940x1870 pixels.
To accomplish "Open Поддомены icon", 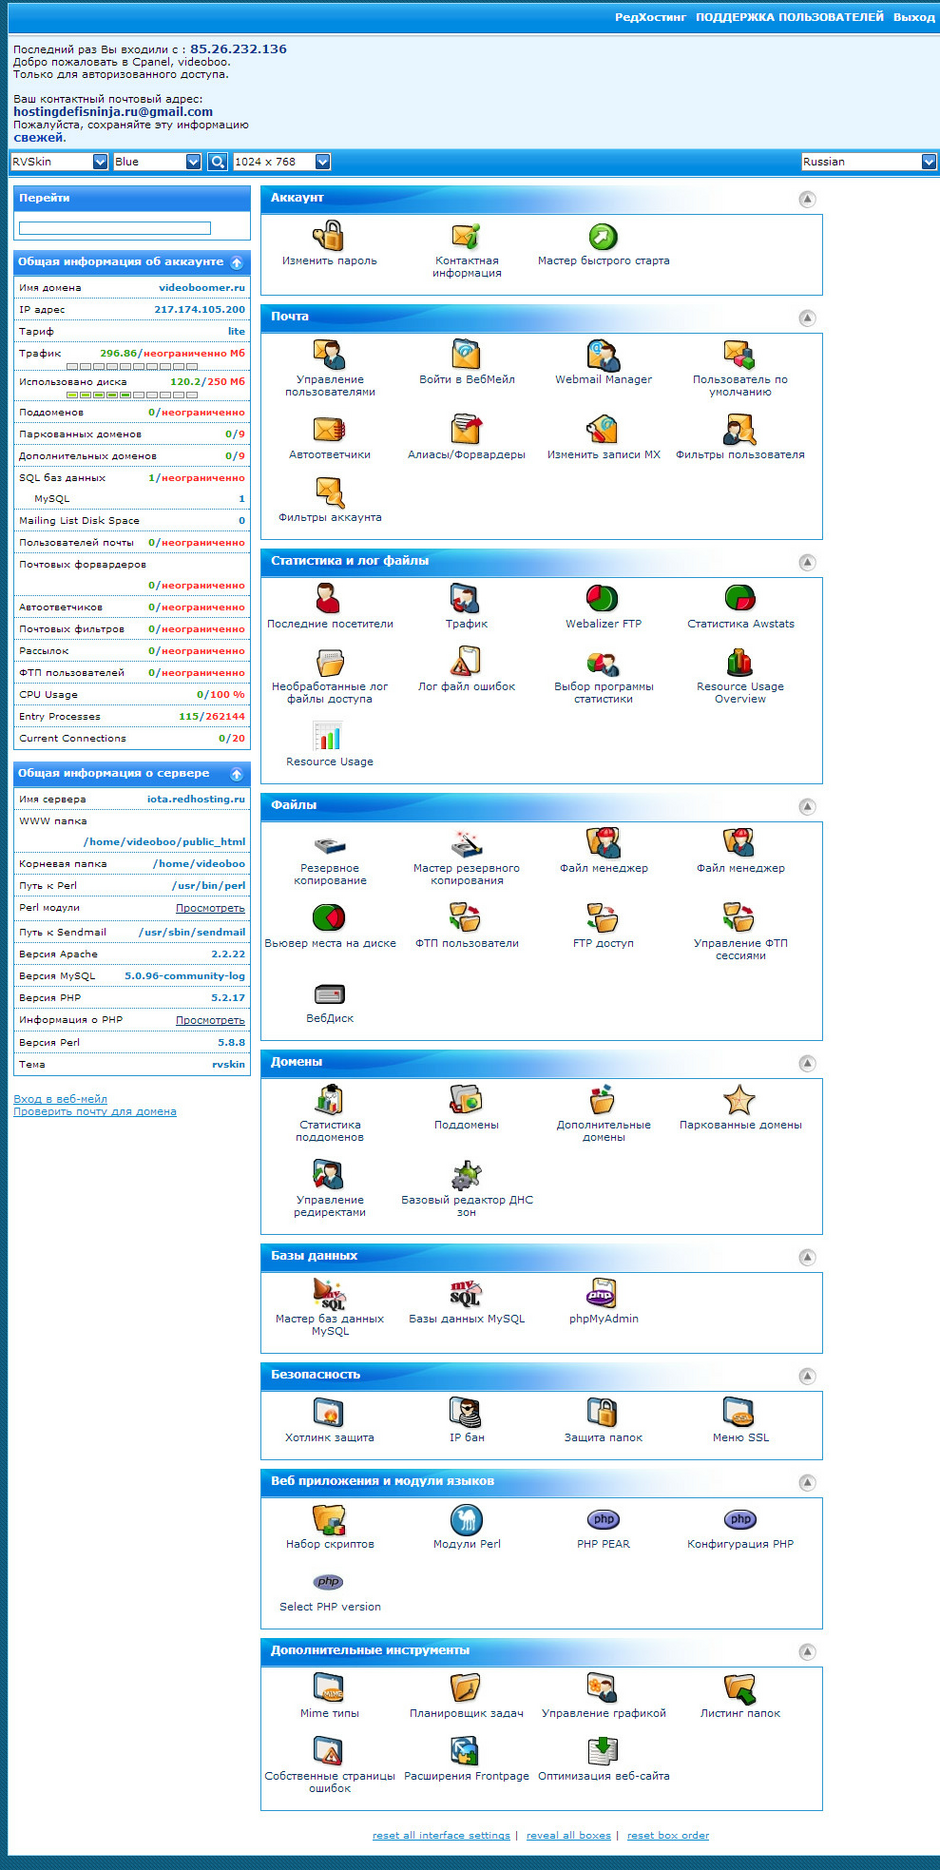I will 466,1100.
